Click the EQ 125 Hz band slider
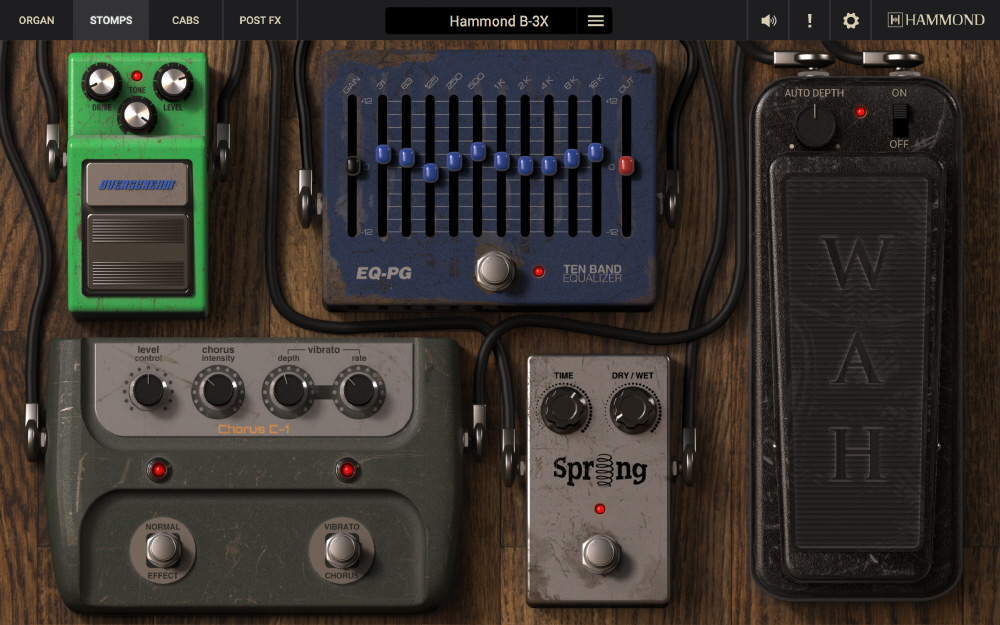Screen dimensions: 1000x625 [x=430, y=172]
